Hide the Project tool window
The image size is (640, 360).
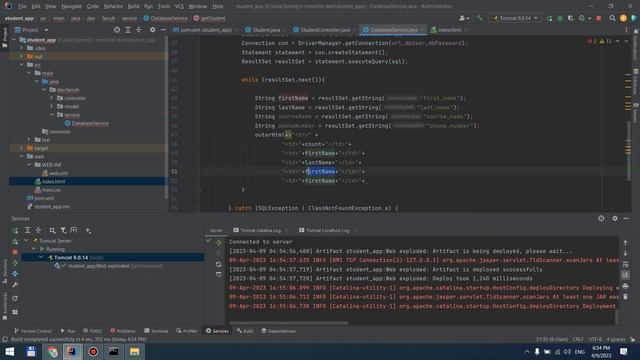(x=163, y=30)
